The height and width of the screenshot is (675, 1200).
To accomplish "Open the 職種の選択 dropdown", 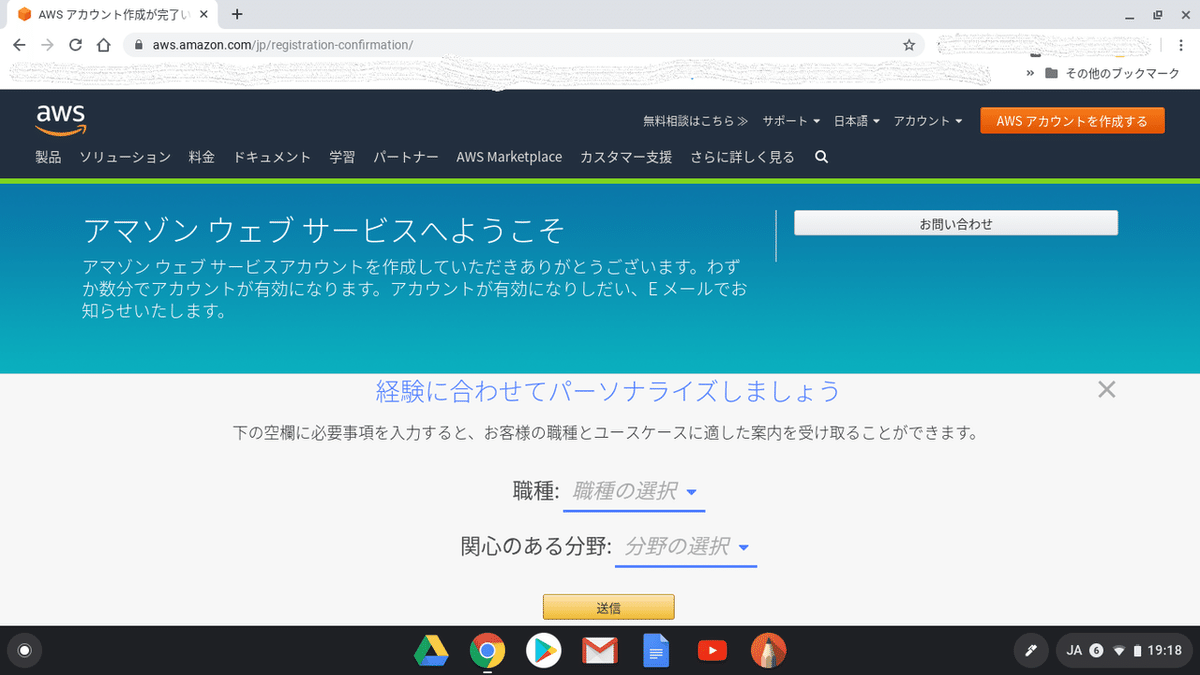I will pos(633,491).
